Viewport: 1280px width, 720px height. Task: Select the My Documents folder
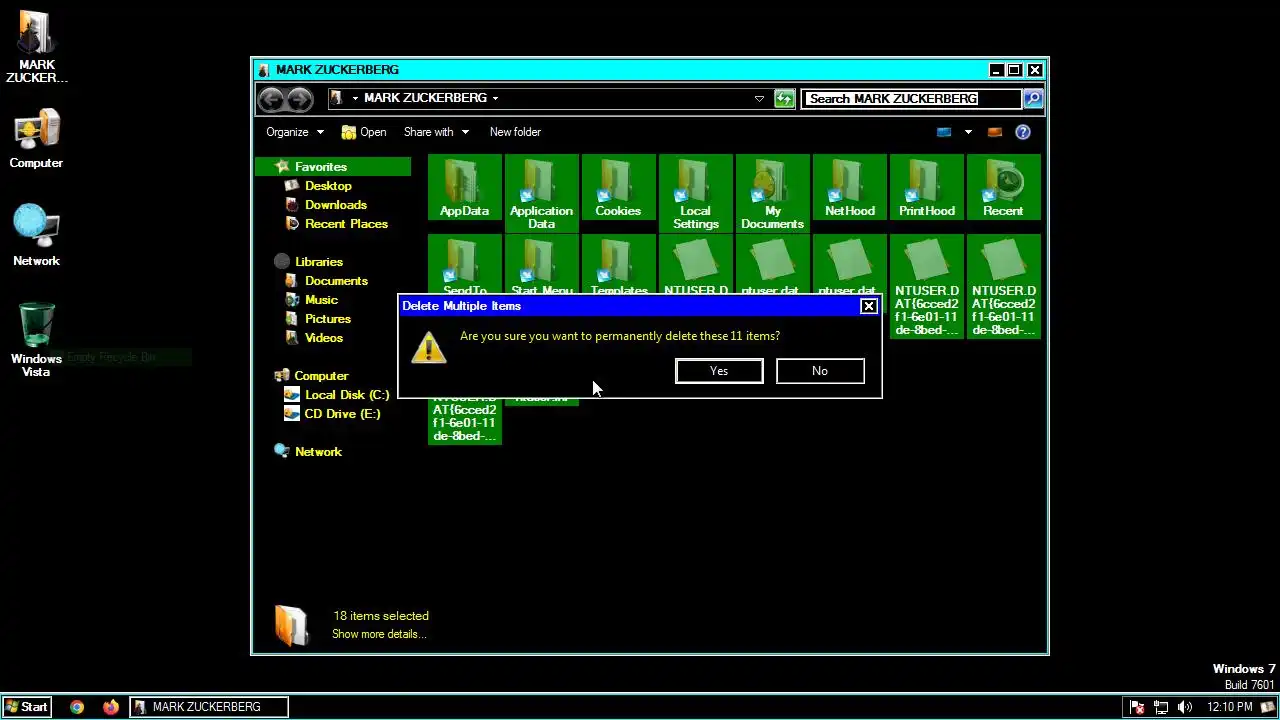coord(772,193)
